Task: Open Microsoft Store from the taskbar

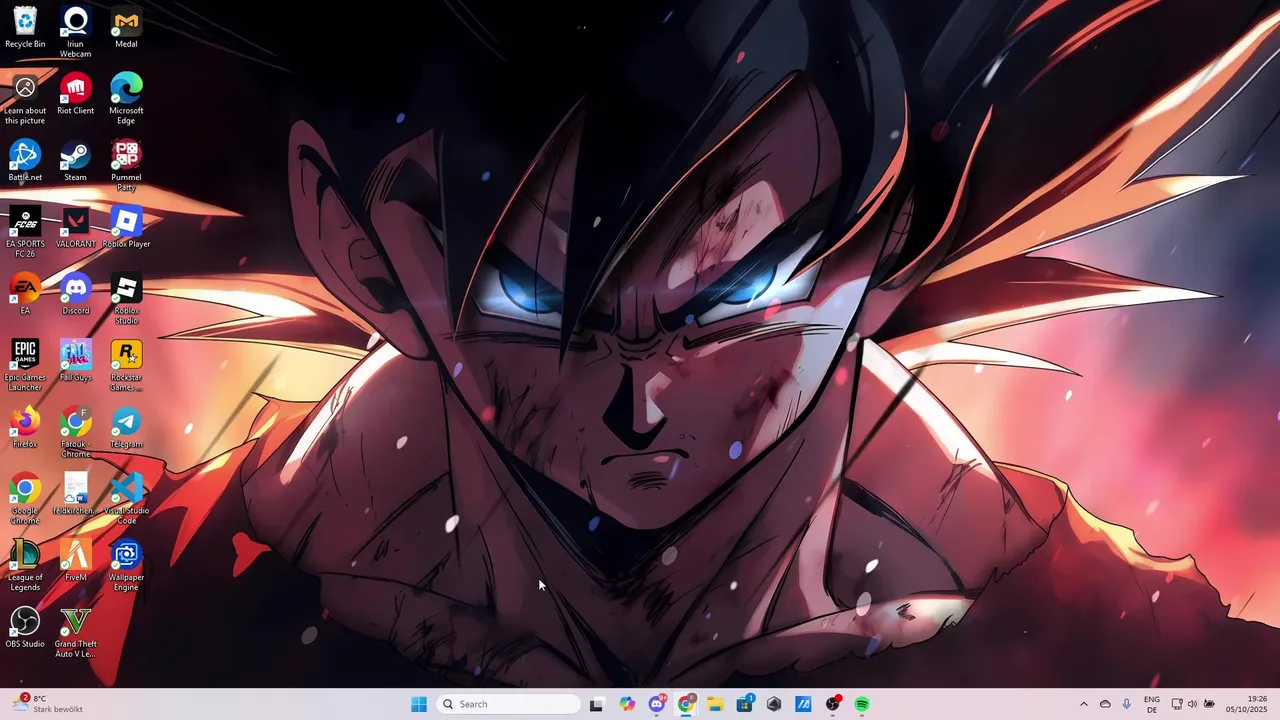Action: pos(745,704)
